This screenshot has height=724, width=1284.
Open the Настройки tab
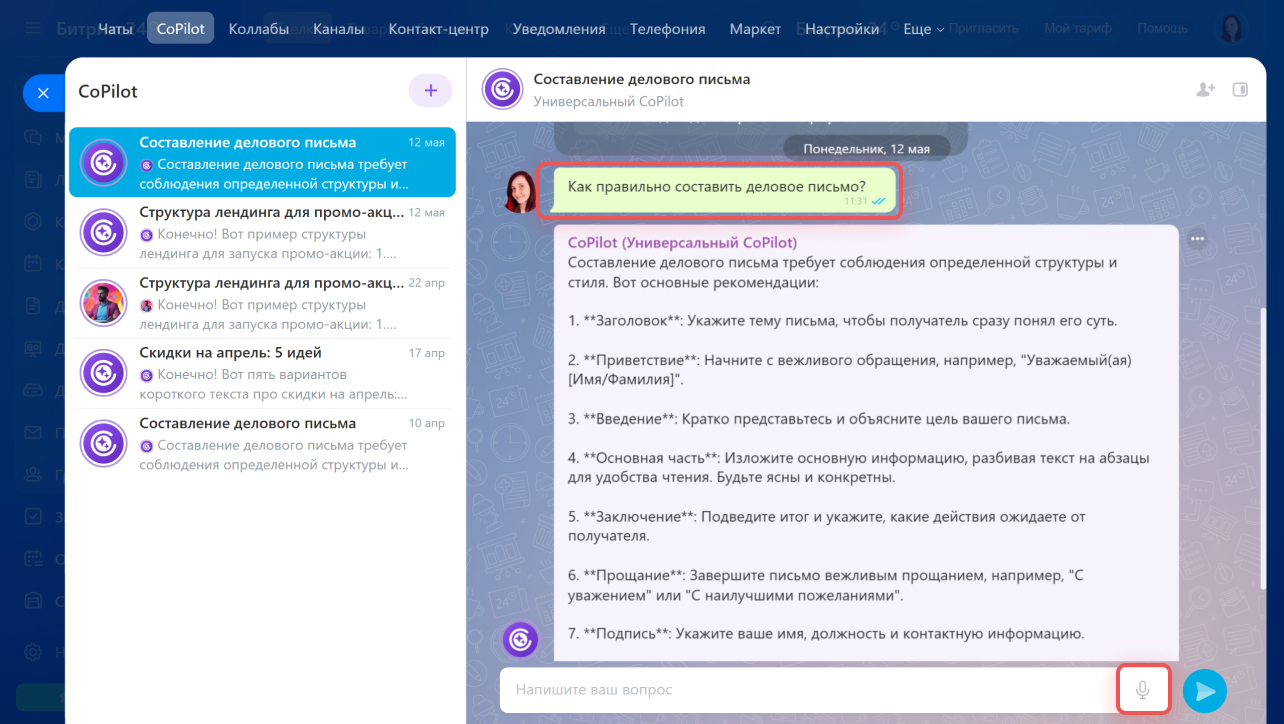click(x=842, y=29)
